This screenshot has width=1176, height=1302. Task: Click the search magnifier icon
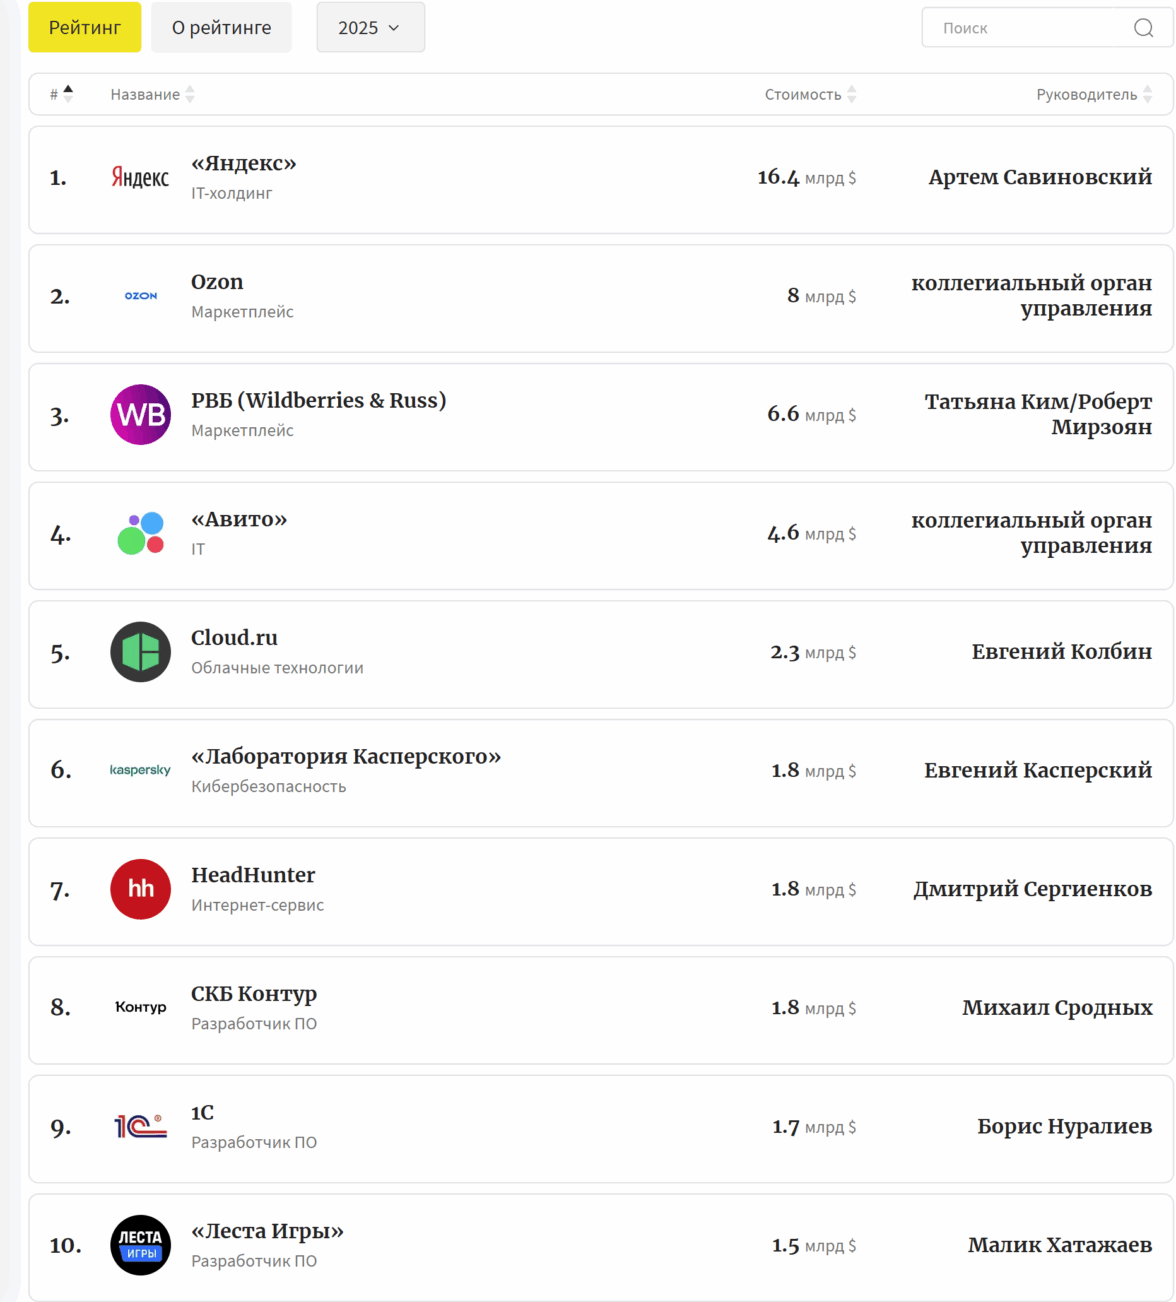[x=1143, y=28]
